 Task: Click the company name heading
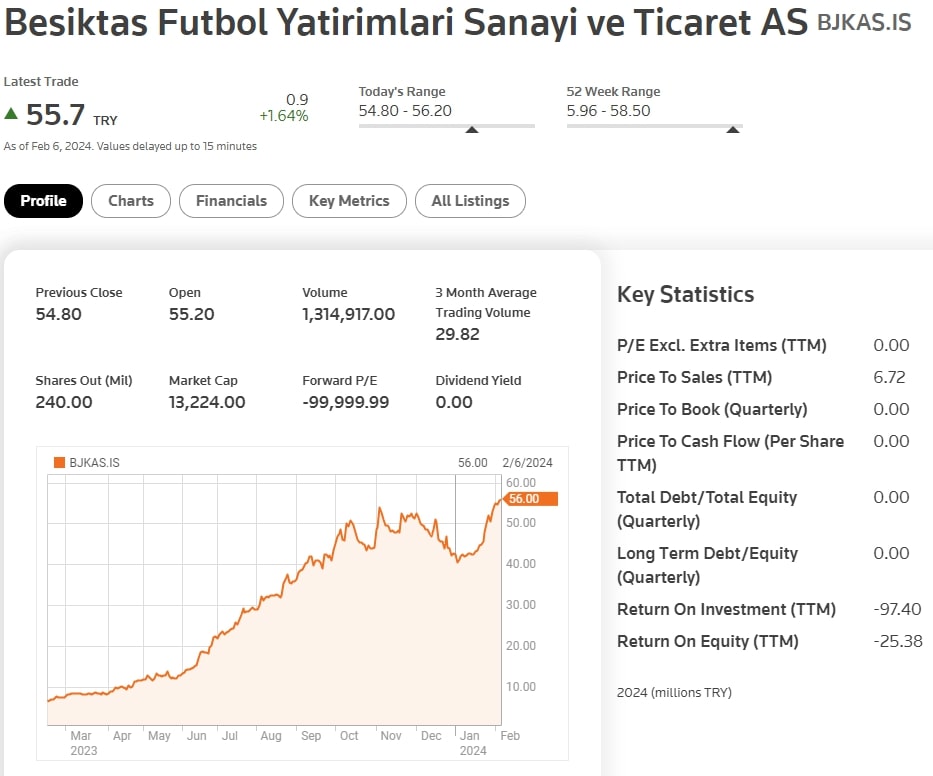coord(406,23)
